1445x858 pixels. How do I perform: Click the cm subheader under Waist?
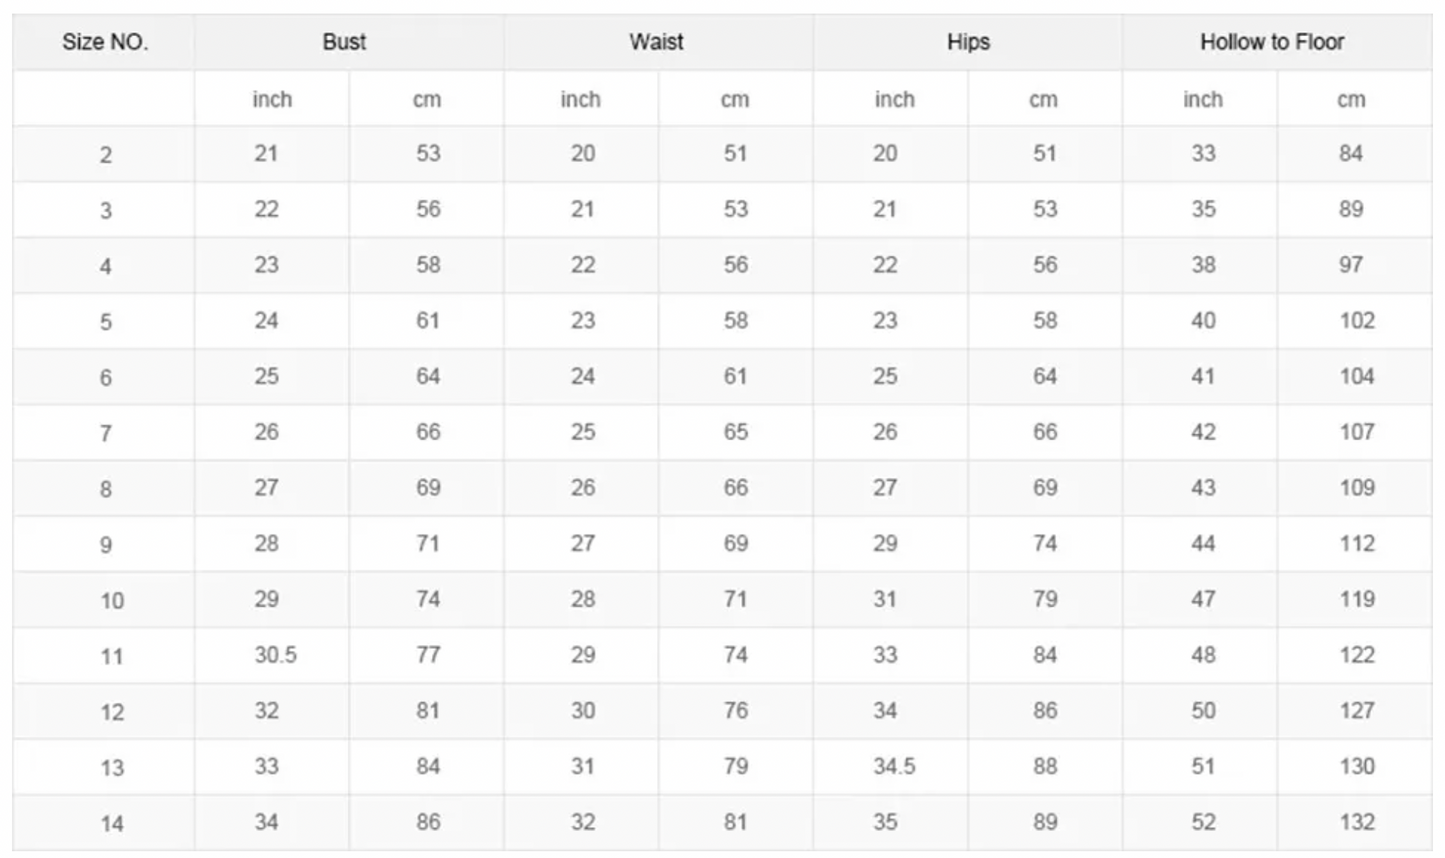pos(735,99)
